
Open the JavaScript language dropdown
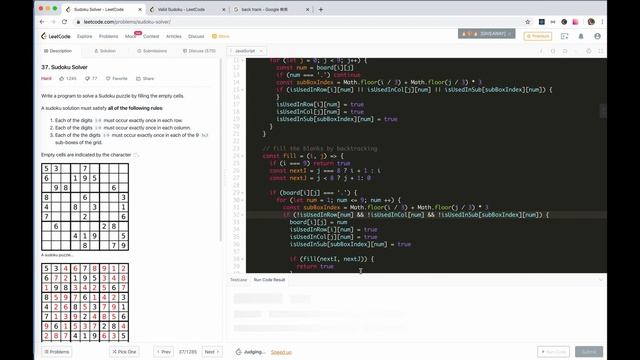[246, 51]
